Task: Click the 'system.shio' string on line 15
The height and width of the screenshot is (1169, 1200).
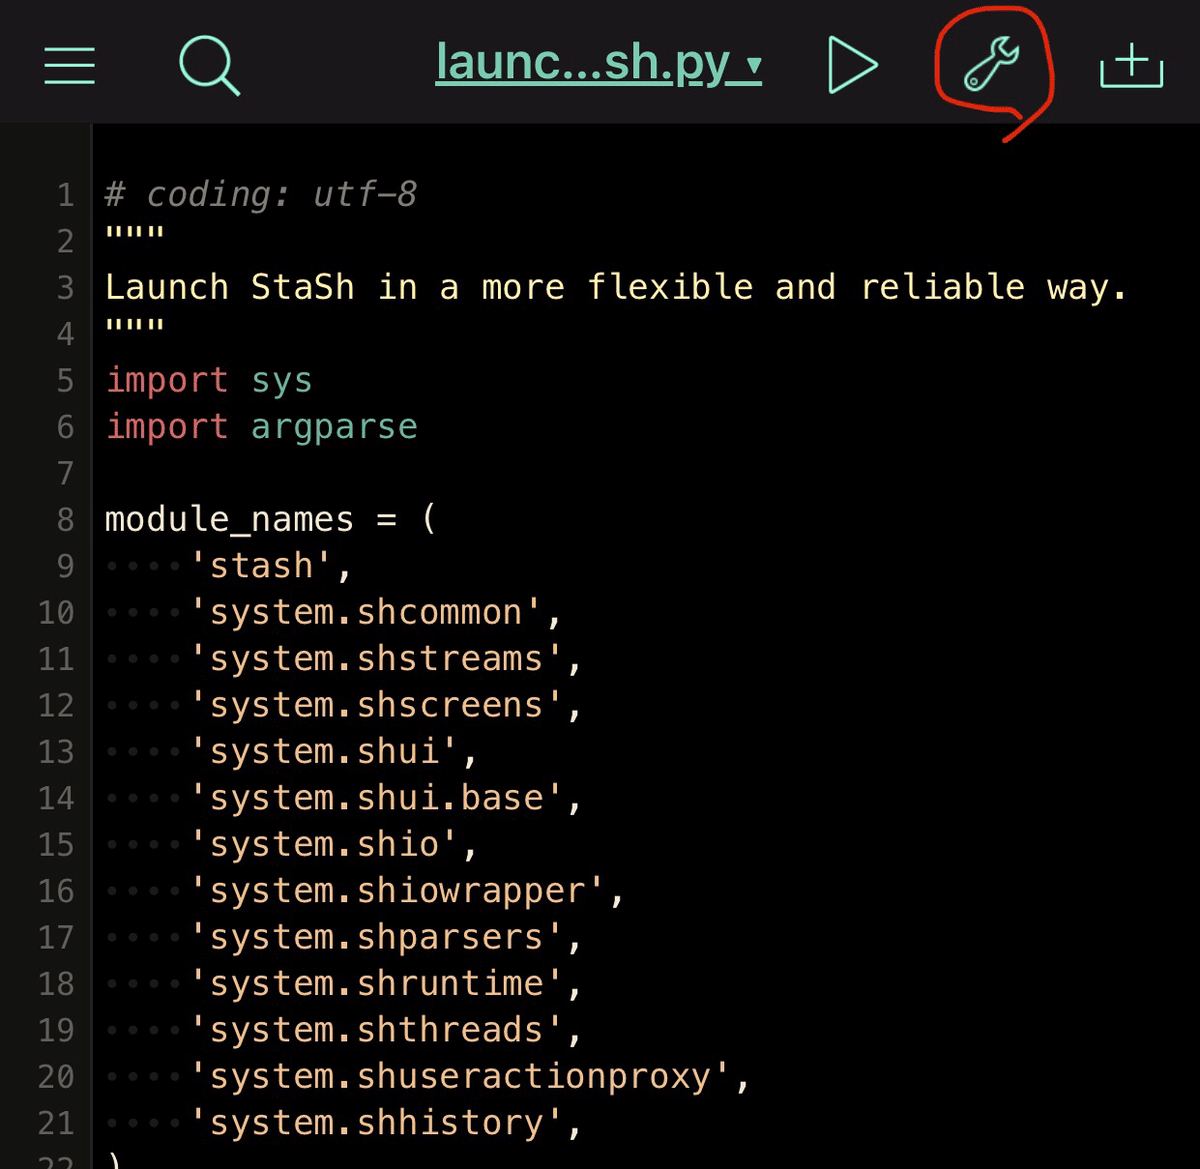Action: coord(324,845)
